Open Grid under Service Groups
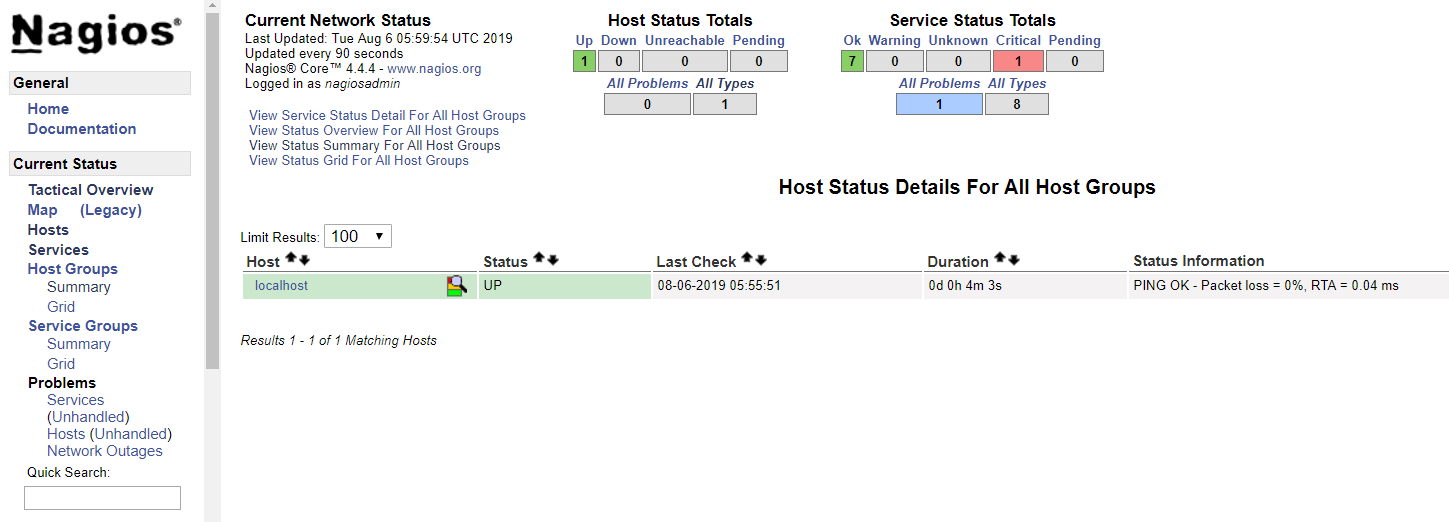 61,364
